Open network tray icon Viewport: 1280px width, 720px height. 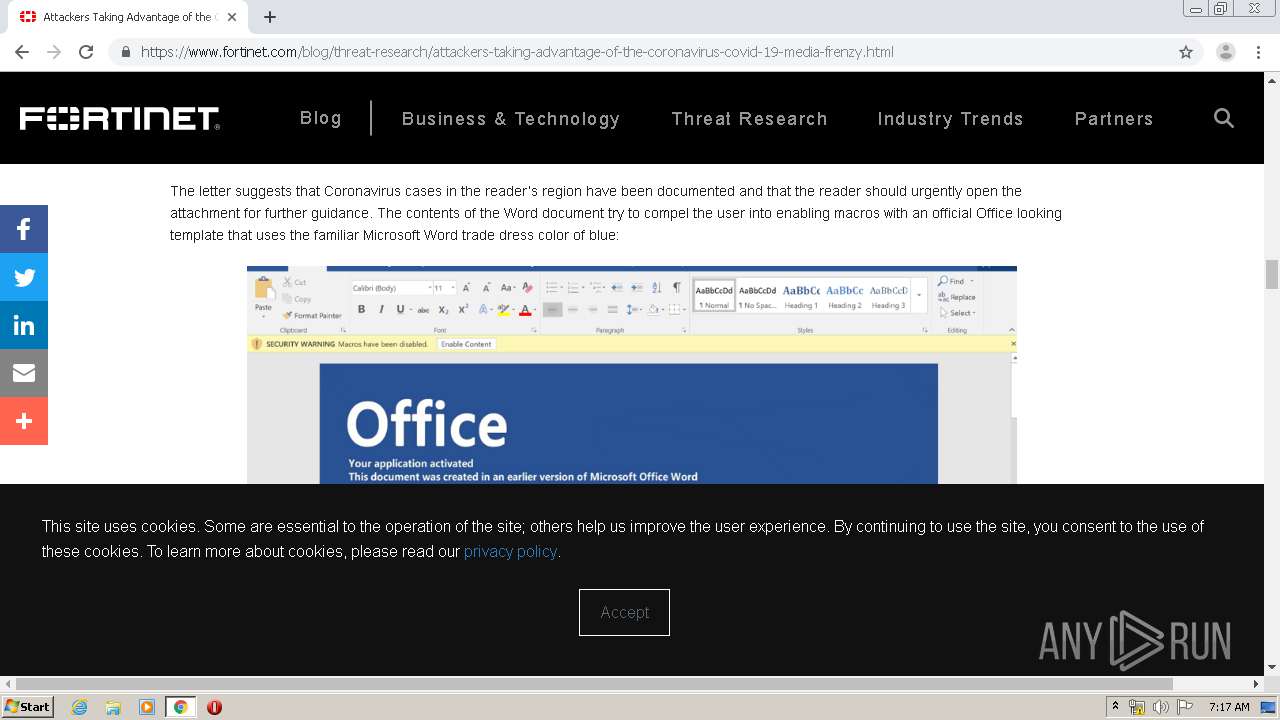coord(1137,707)
